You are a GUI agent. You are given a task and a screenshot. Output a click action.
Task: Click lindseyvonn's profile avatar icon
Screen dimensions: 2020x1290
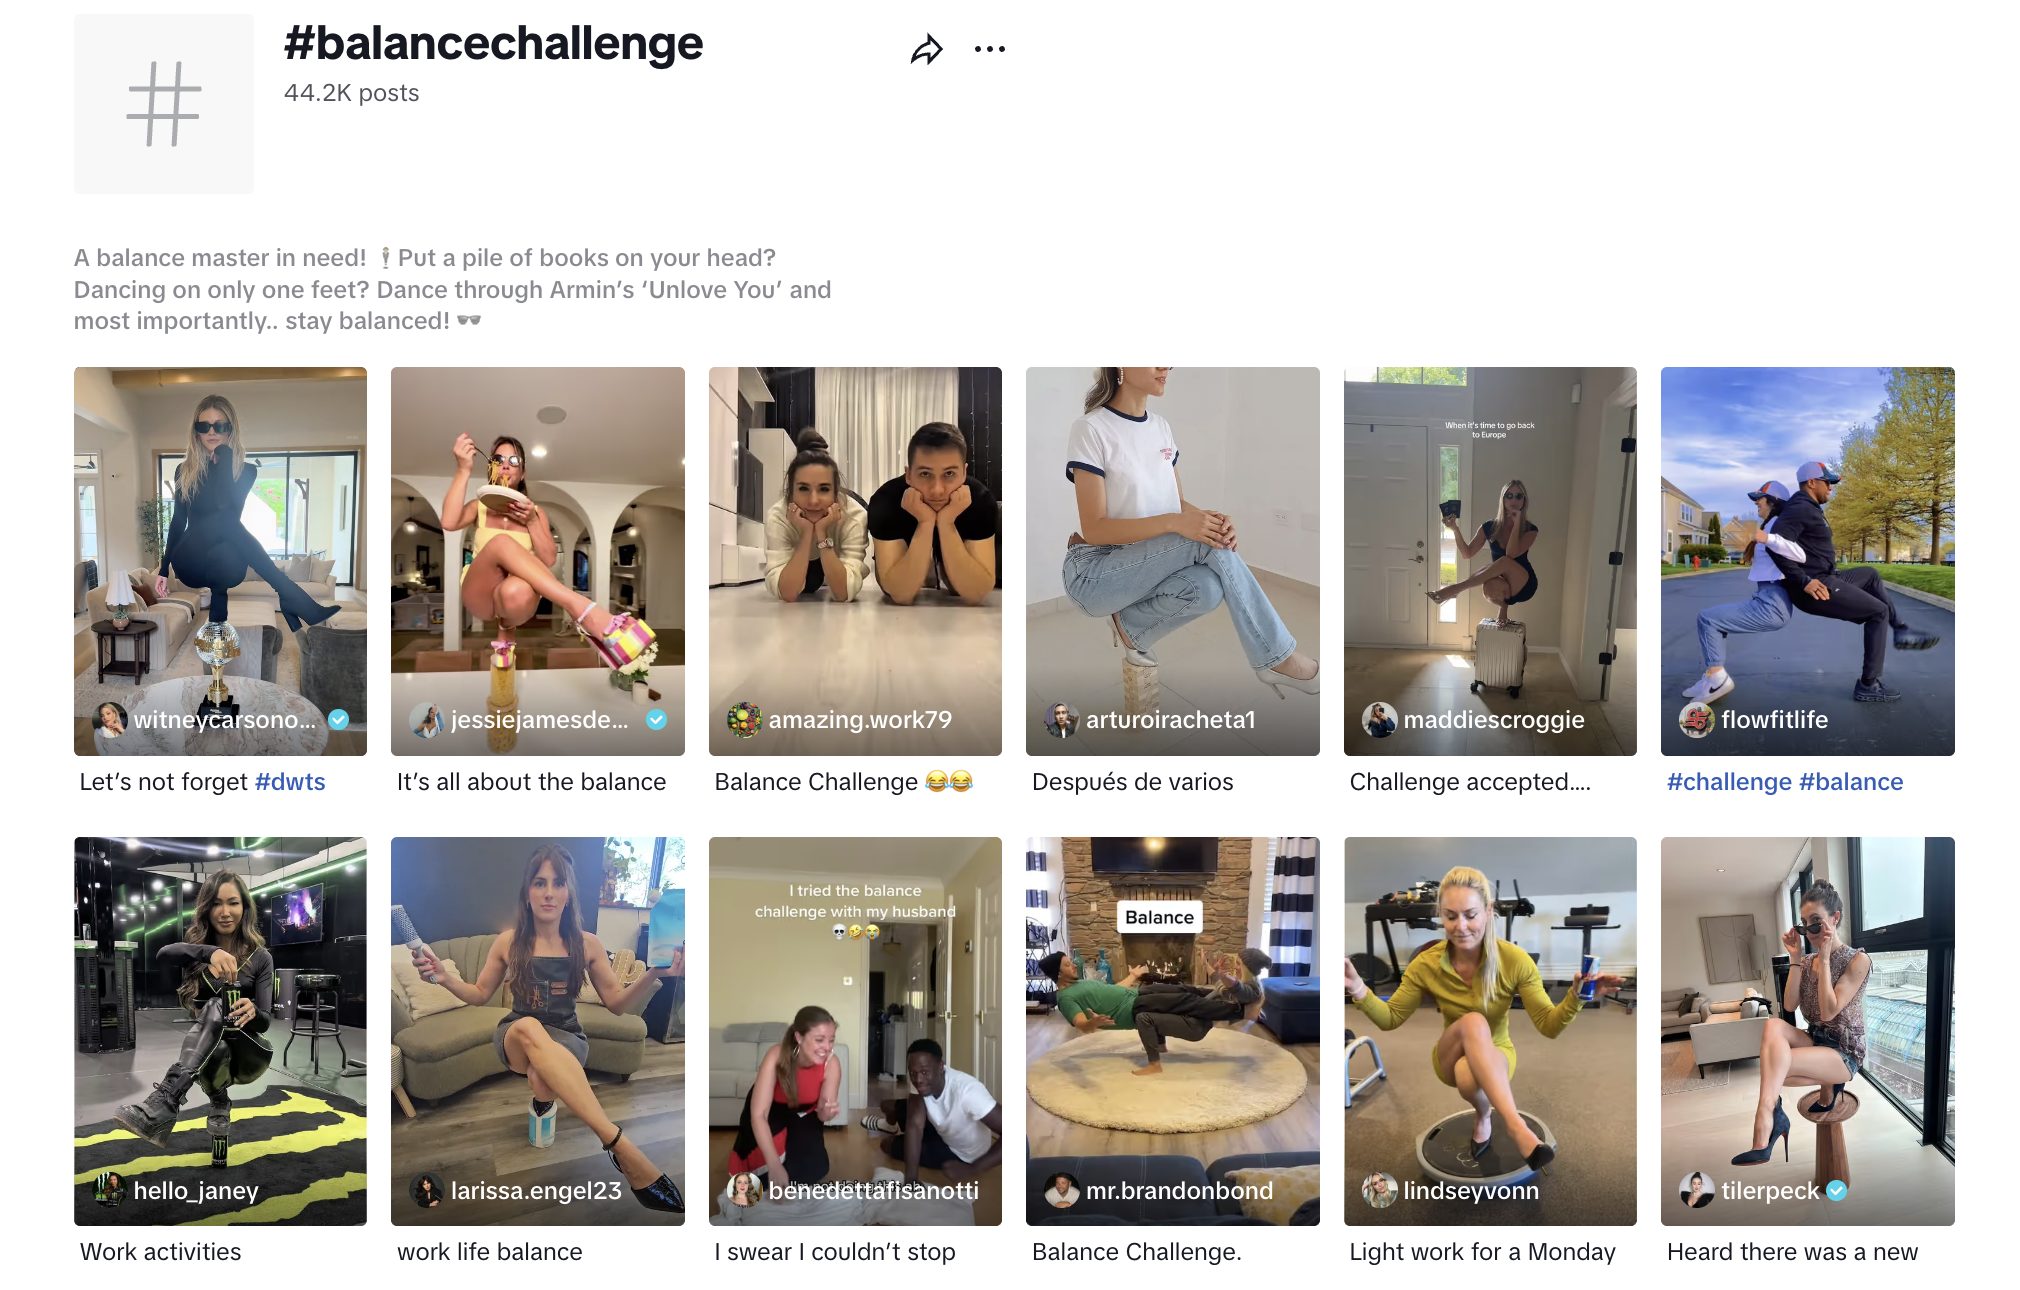(1379, 1190)
